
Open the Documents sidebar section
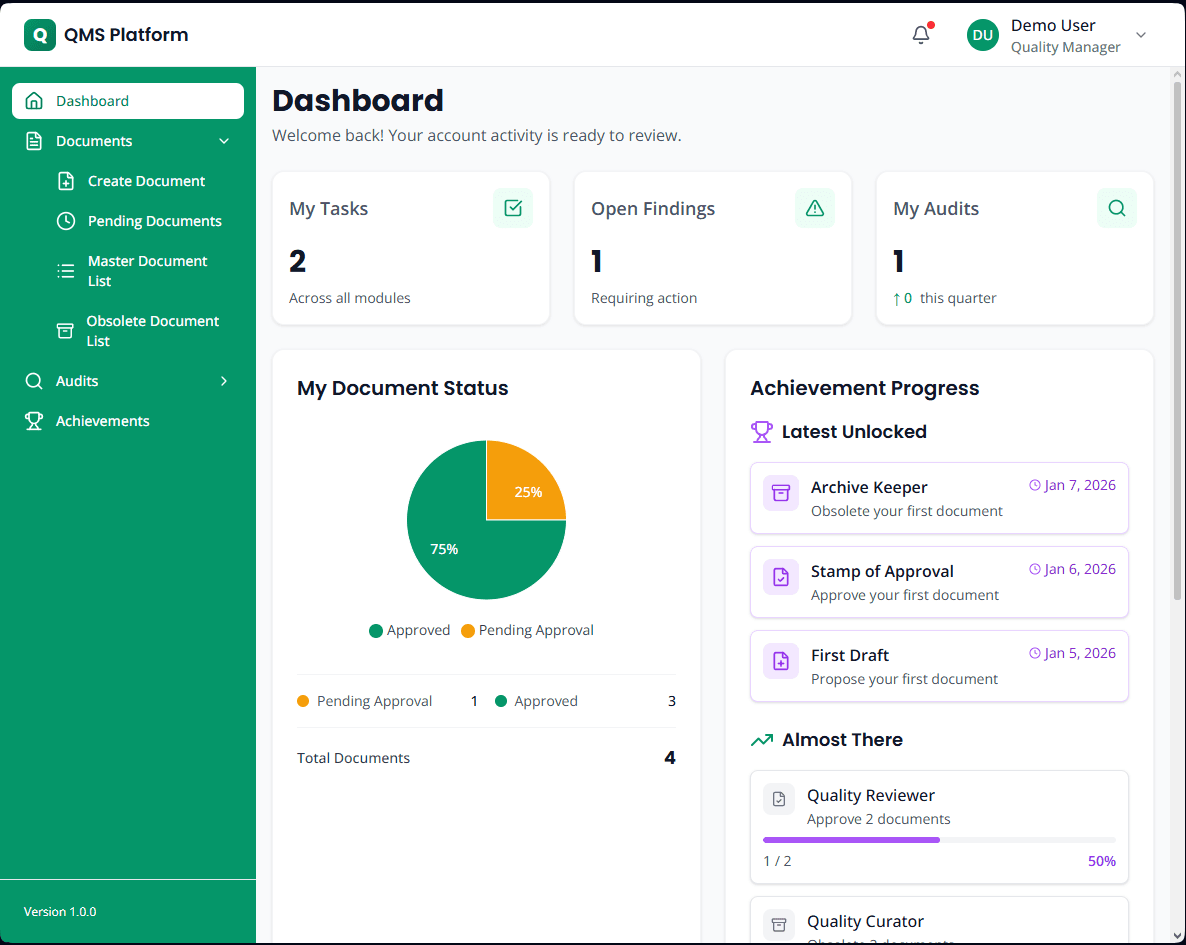point(128,141)
